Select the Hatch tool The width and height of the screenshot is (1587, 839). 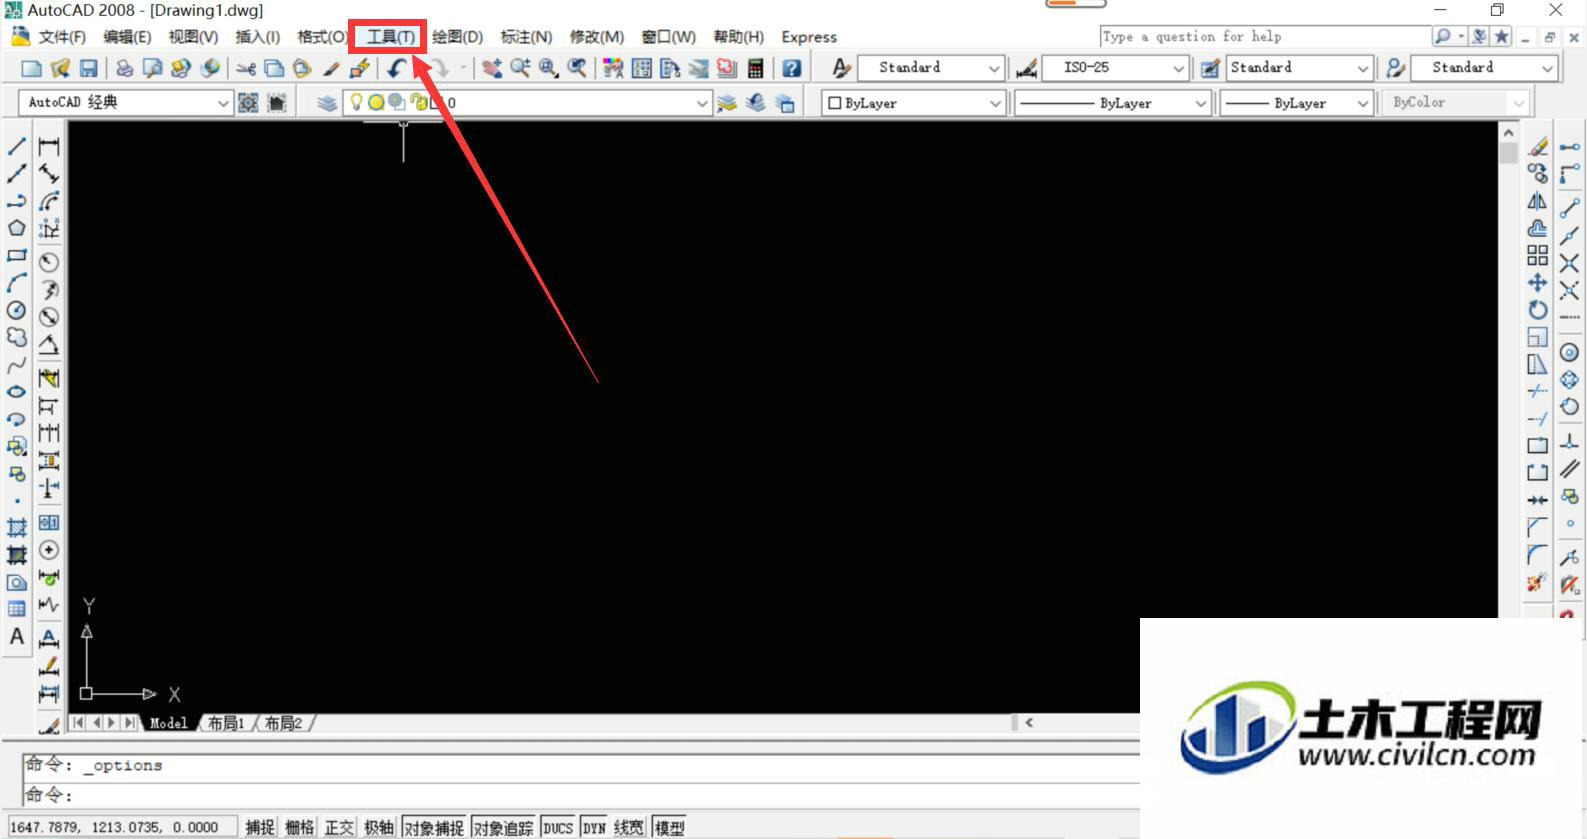click(17, 527)
